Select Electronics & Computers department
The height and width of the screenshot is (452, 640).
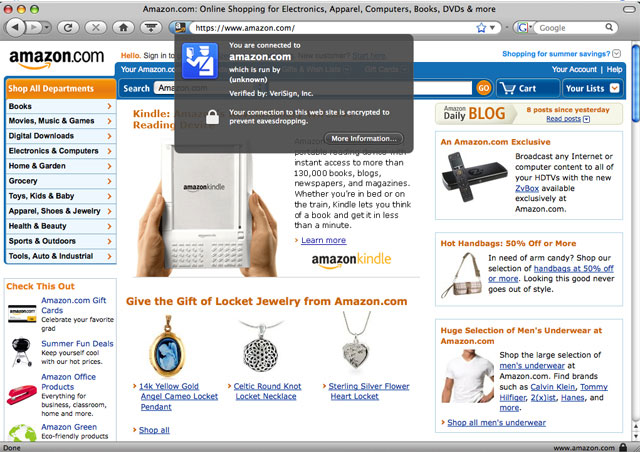pos(60,151)
